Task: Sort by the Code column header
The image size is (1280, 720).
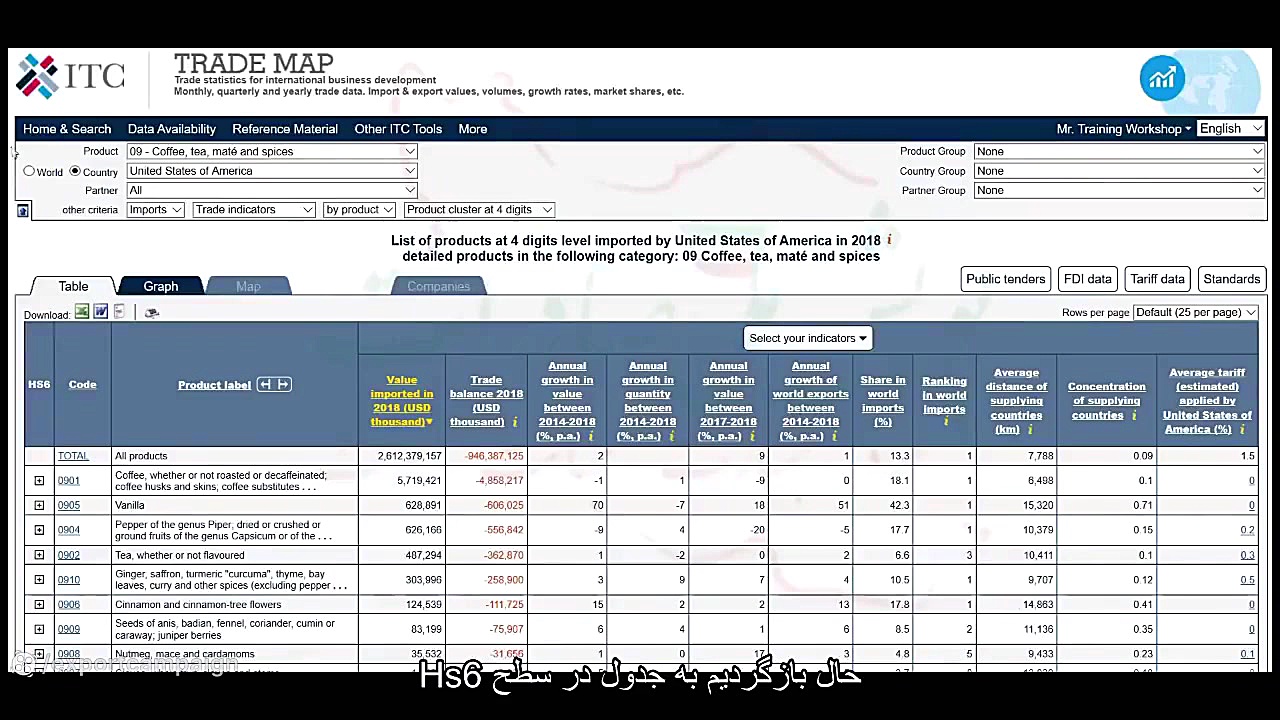Action: tap(83, 385)
